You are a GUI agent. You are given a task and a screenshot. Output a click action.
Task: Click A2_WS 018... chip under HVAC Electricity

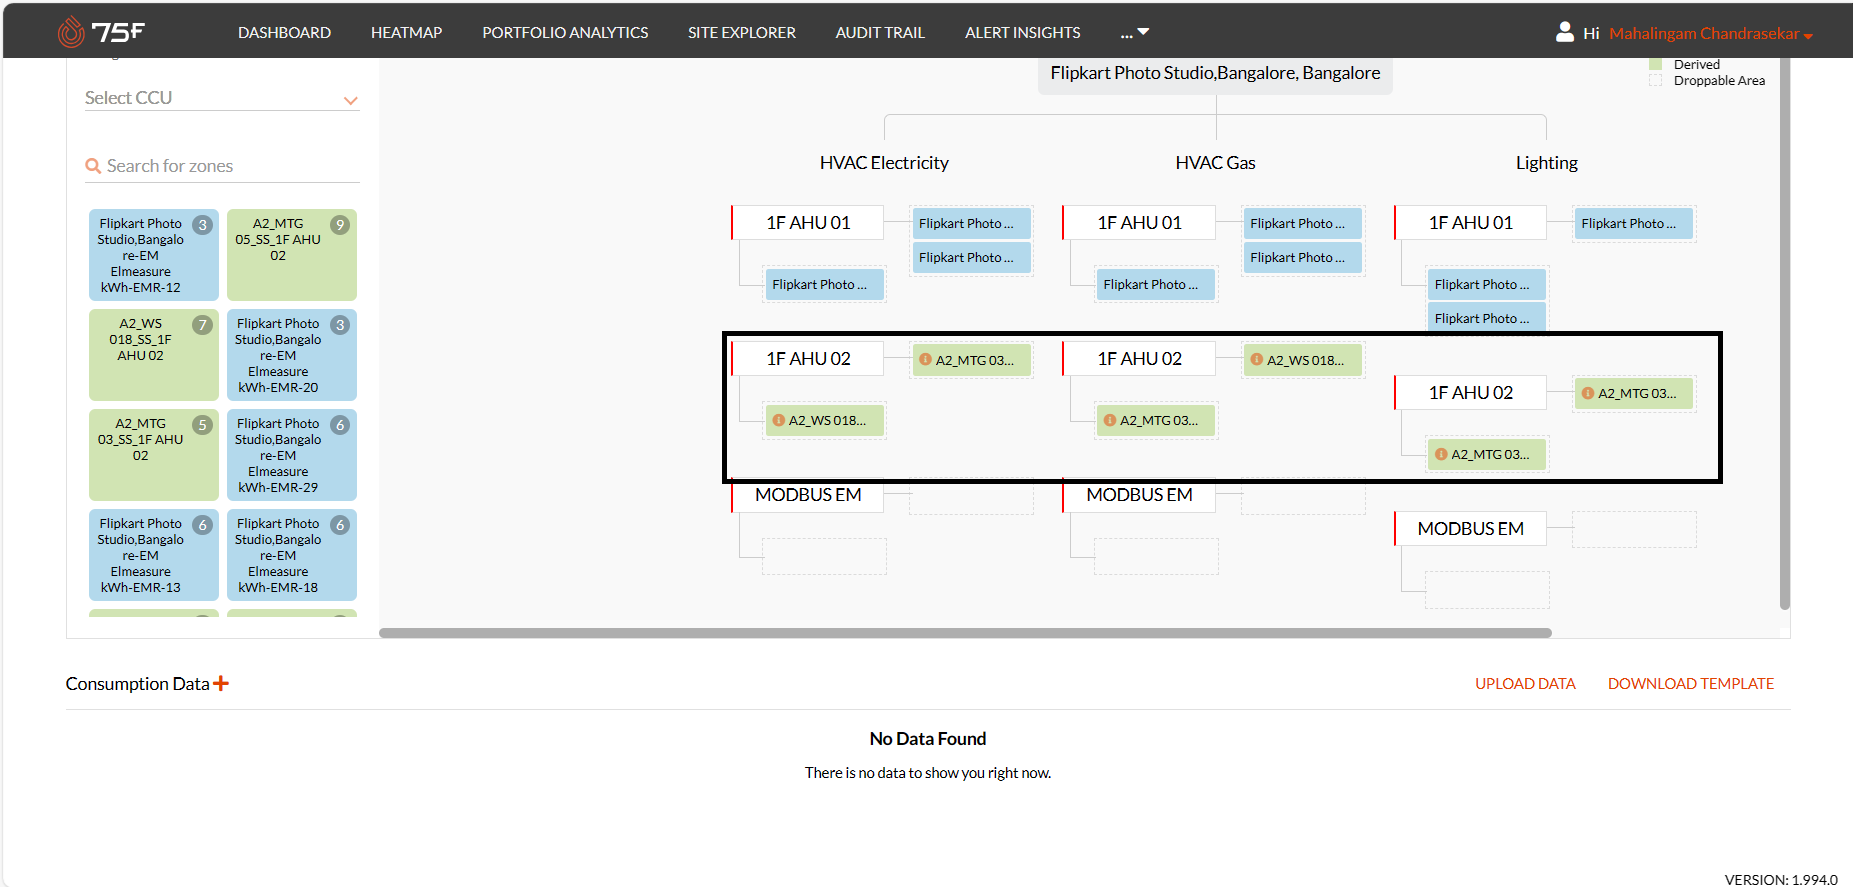tap(825, 420)
